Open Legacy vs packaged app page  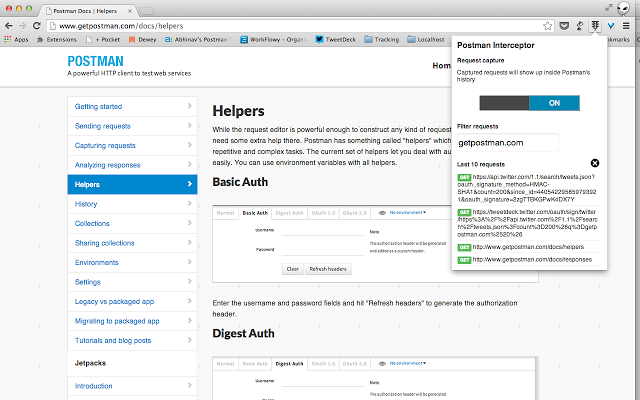tap(132, 302)
